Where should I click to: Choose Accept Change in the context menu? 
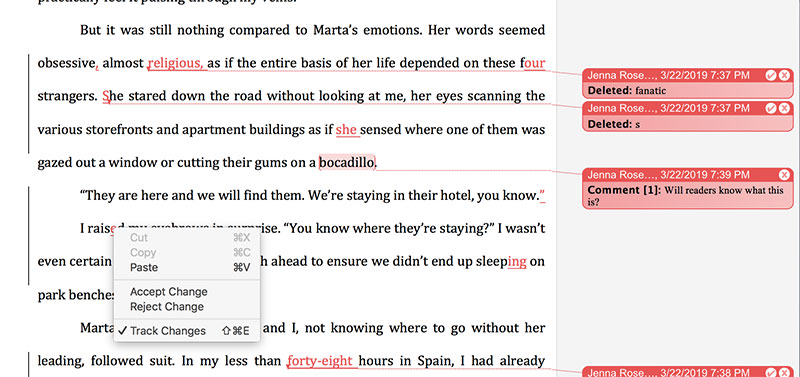tap(186, 292)
